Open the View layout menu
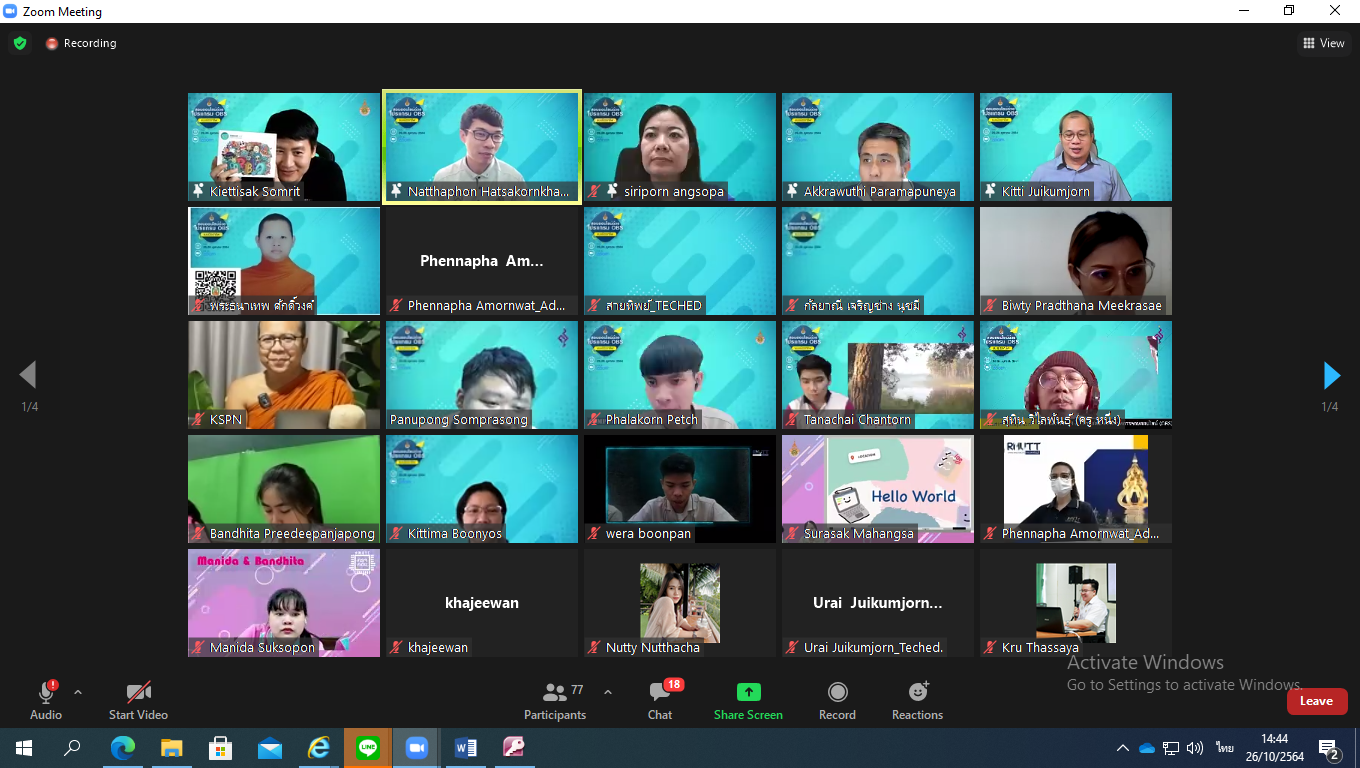The image size is (1360, 768). point(1324,43)
